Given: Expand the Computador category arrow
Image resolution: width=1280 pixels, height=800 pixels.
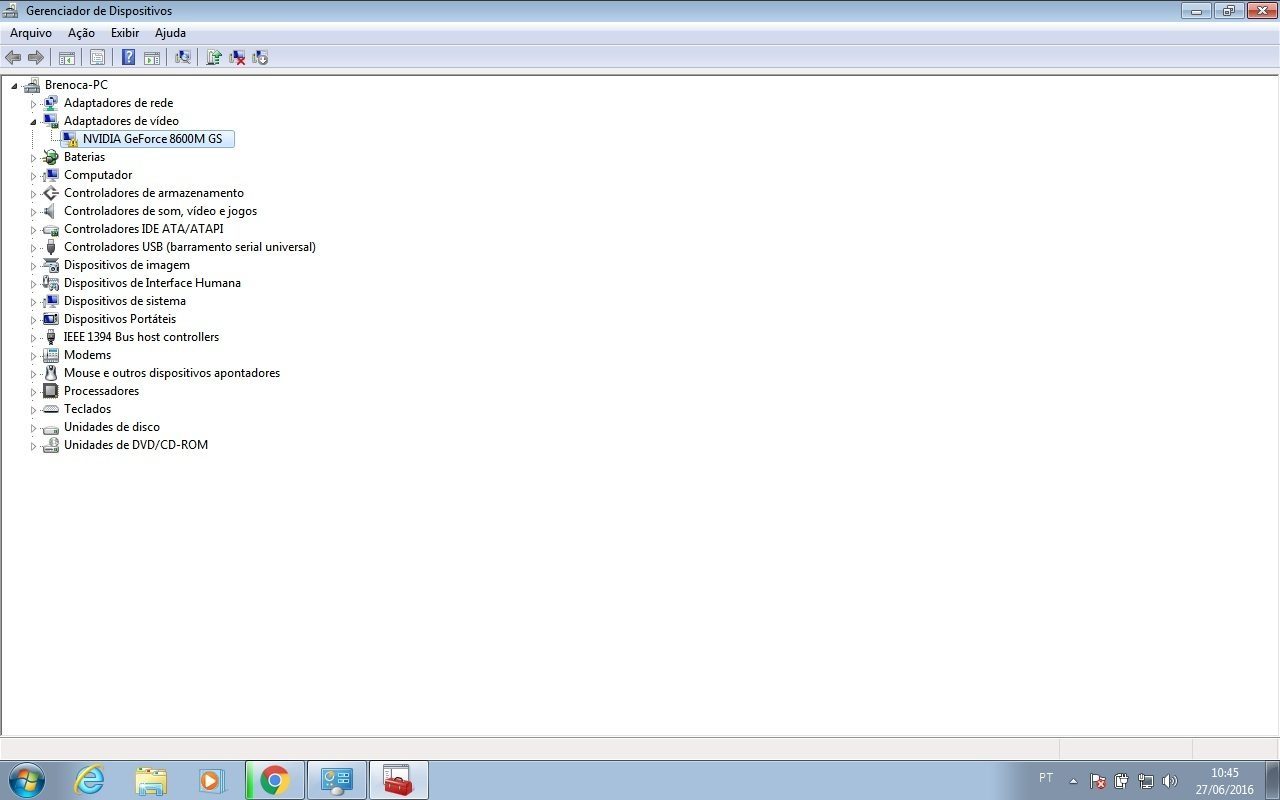Looking at the screenshot, I should (x=33, y=176).
